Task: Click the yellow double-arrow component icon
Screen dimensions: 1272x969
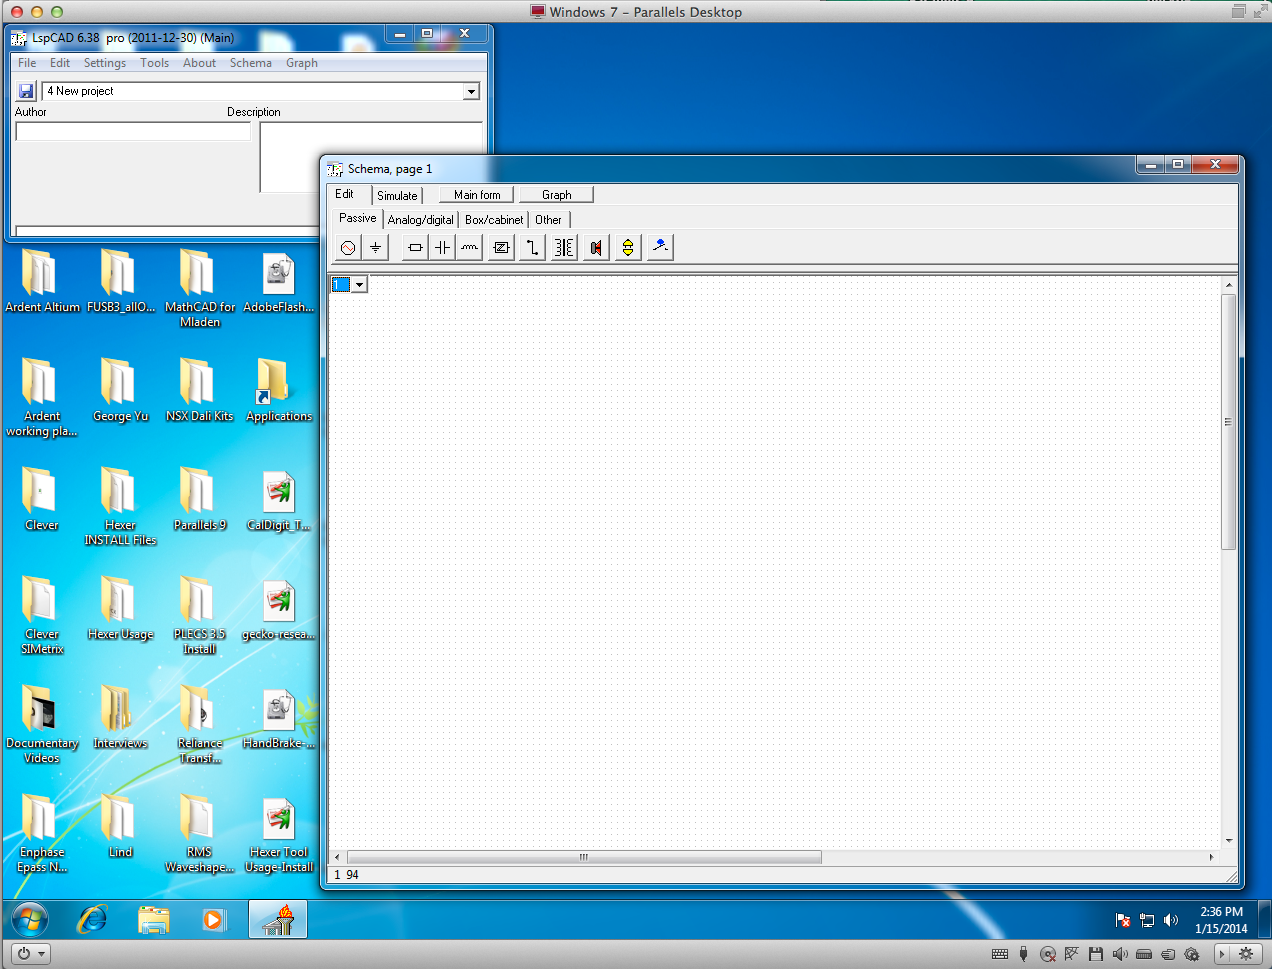Action: 627,247
